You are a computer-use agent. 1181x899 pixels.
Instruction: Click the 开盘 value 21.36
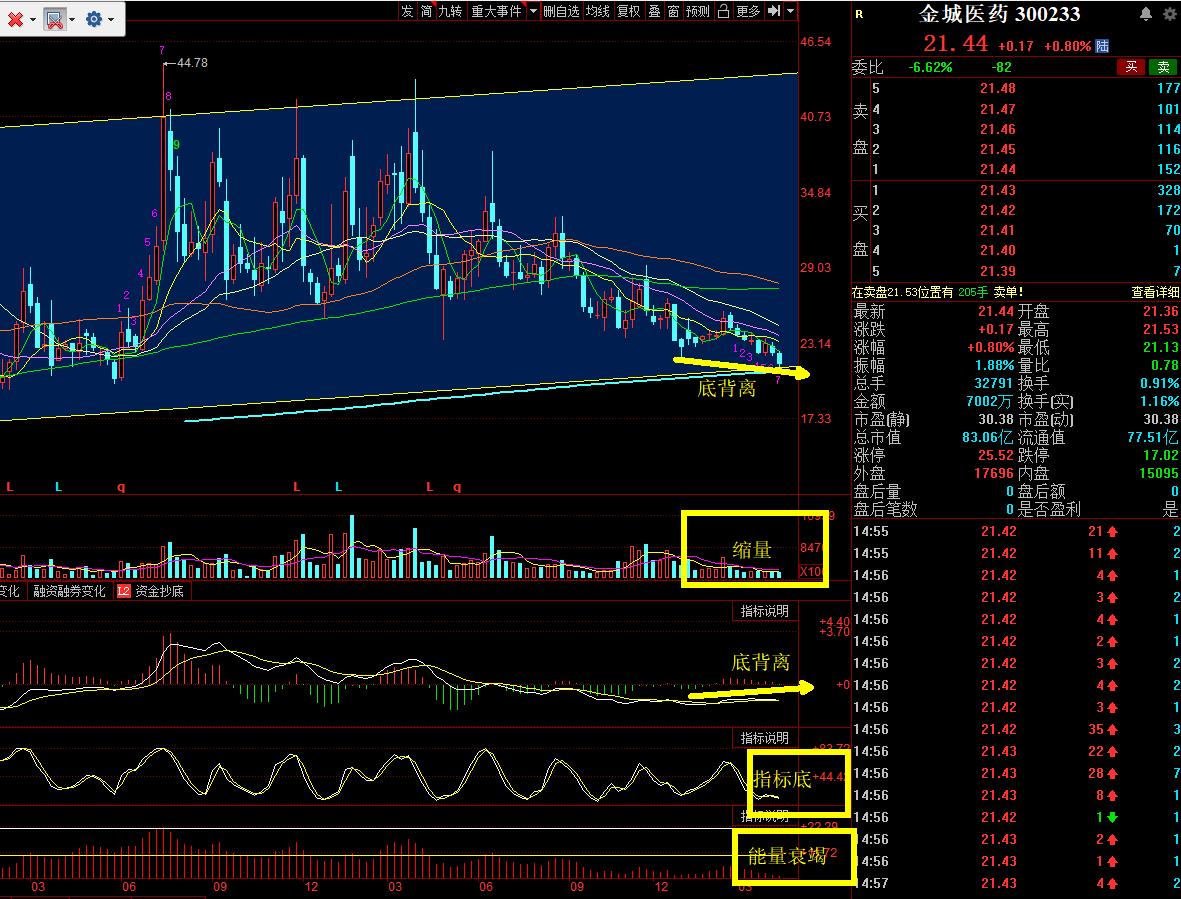tap(1161, 311)
